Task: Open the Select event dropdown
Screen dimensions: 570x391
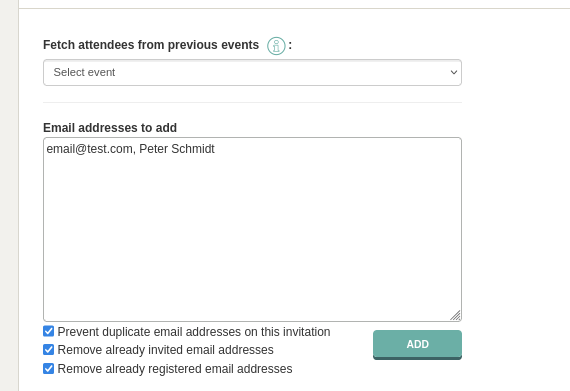Action: [x=252, y=73]
